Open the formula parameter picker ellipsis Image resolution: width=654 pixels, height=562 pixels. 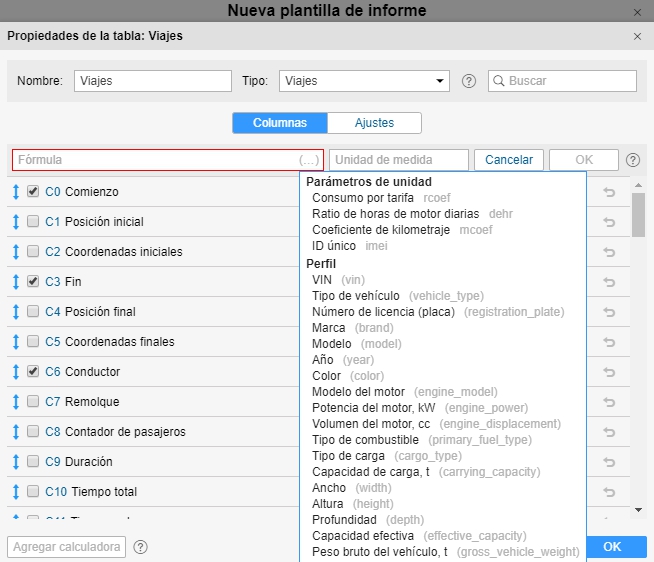tap(308, 160)
